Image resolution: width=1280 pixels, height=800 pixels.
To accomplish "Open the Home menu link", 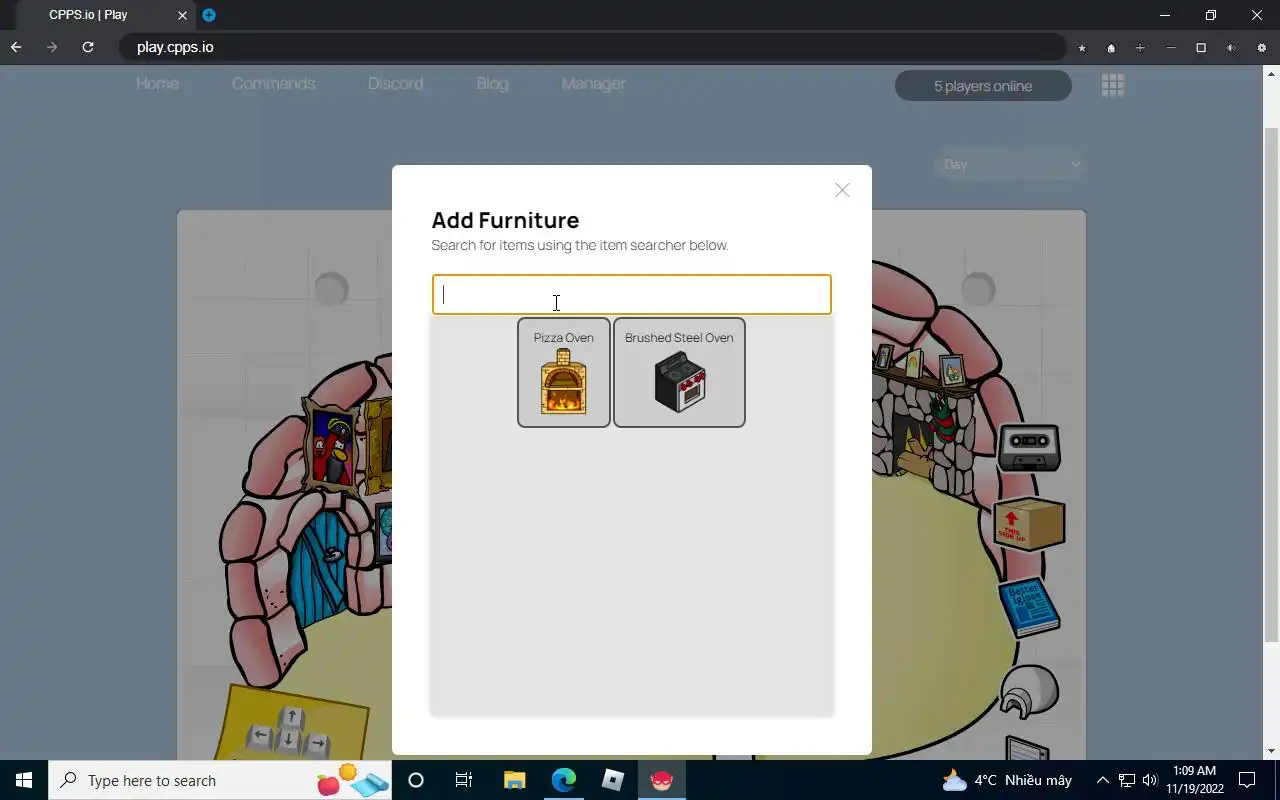I will (157, 84).
